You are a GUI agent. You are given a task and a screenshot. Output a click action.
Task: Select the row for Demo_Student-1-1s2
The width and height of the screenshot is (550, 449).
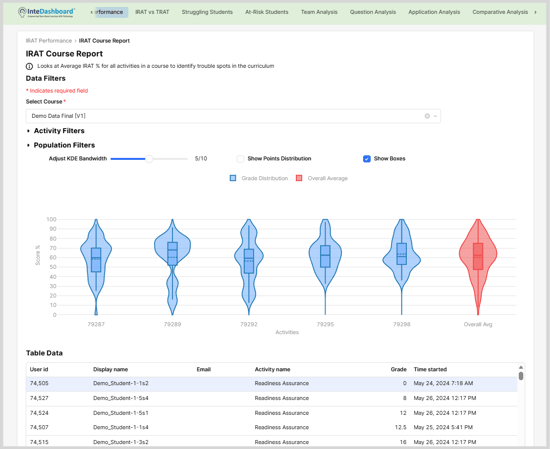[x=271, y=384]
